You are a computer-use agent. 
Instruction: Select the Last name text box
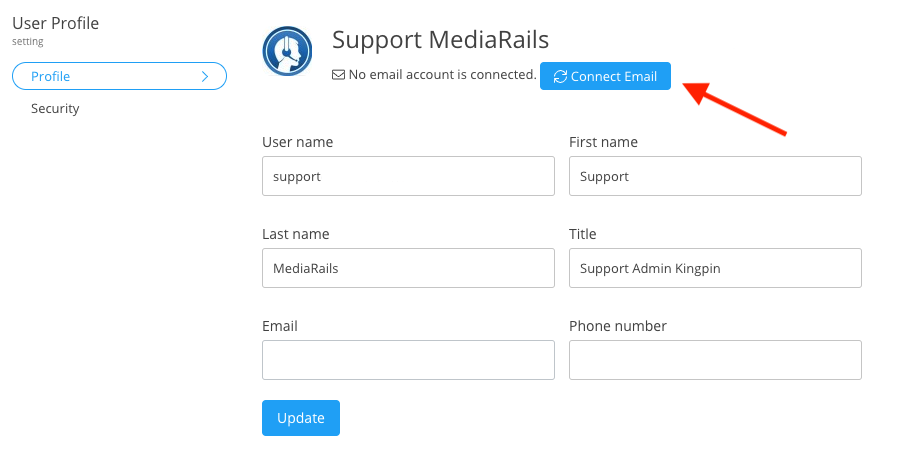(408, 268)
